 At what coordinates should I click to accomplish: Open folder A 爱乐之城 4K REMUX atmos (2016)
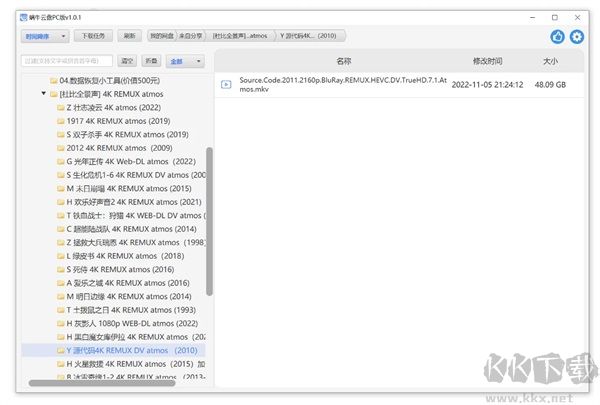point(128,283)
